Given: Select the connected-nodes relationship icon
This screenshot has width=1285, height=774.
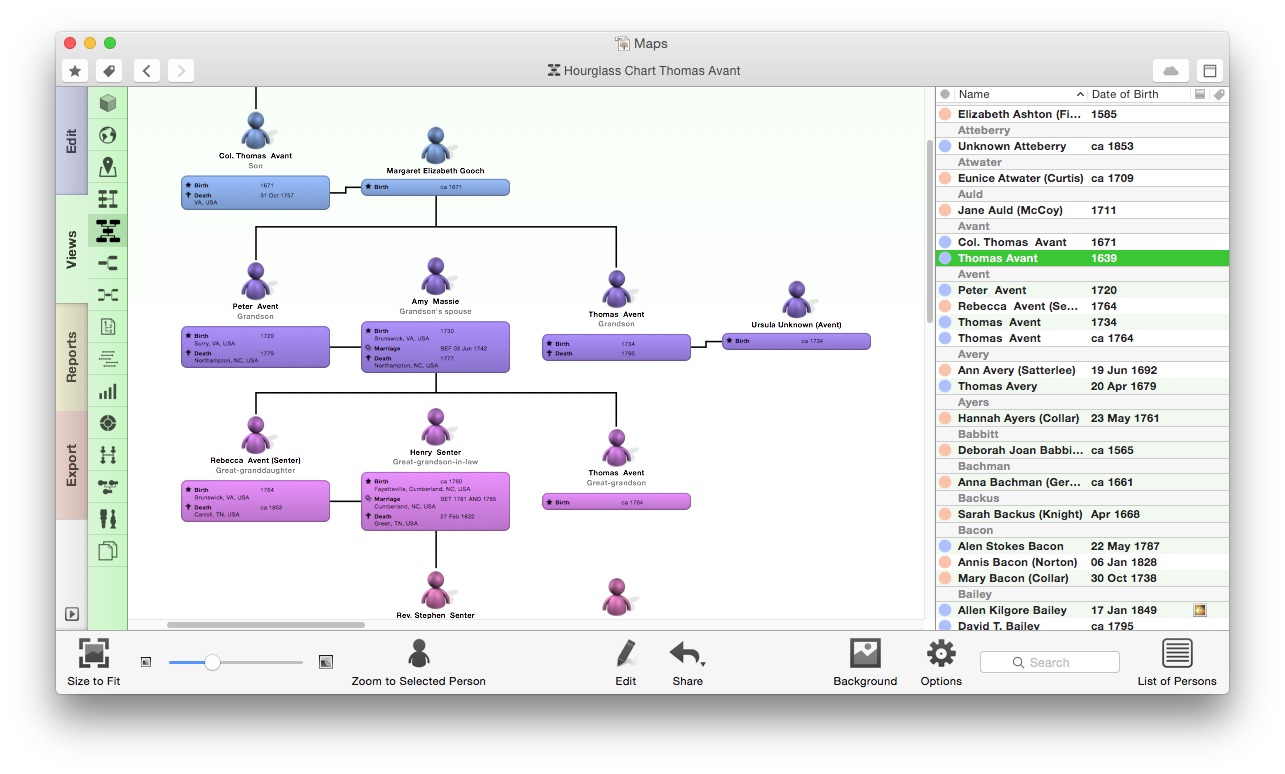Looking at the screenshot, I should tap(108, 487).
